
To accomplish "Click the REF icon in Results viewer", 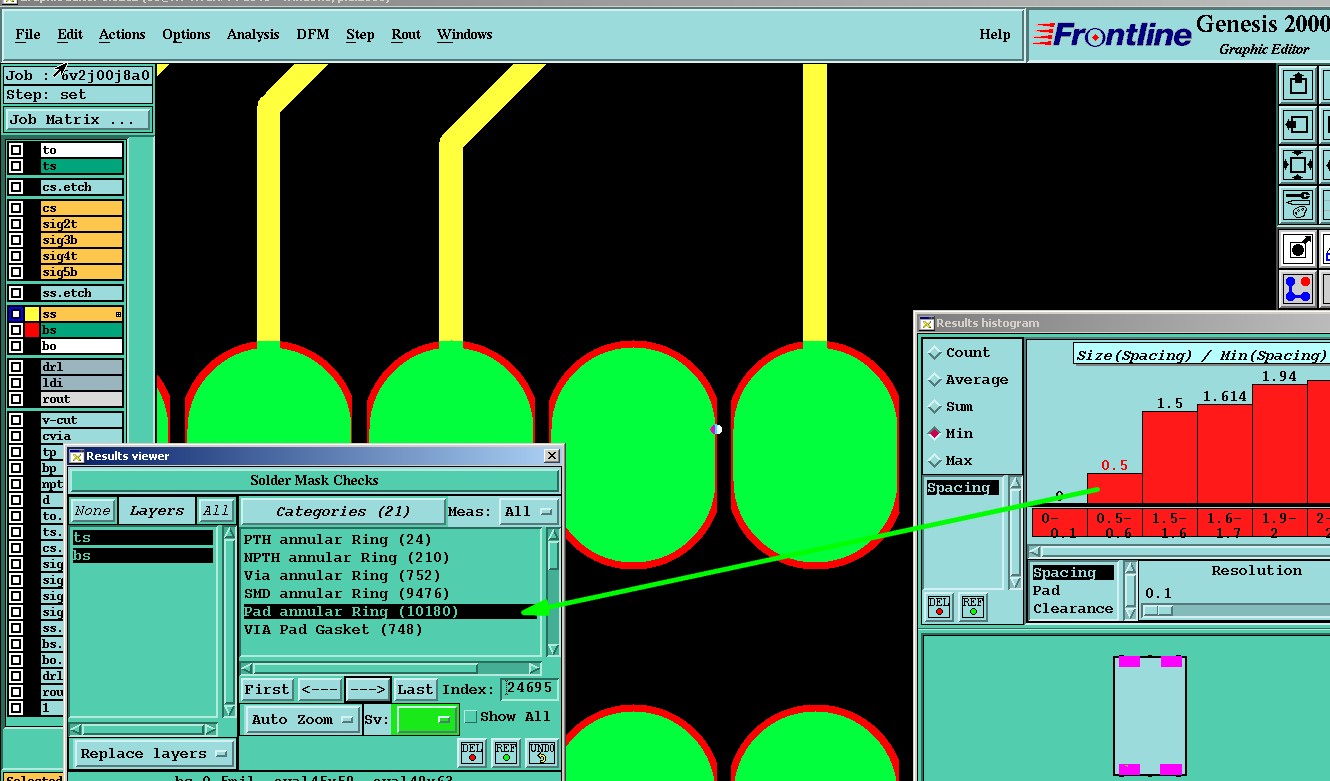I will click(506, 752).
